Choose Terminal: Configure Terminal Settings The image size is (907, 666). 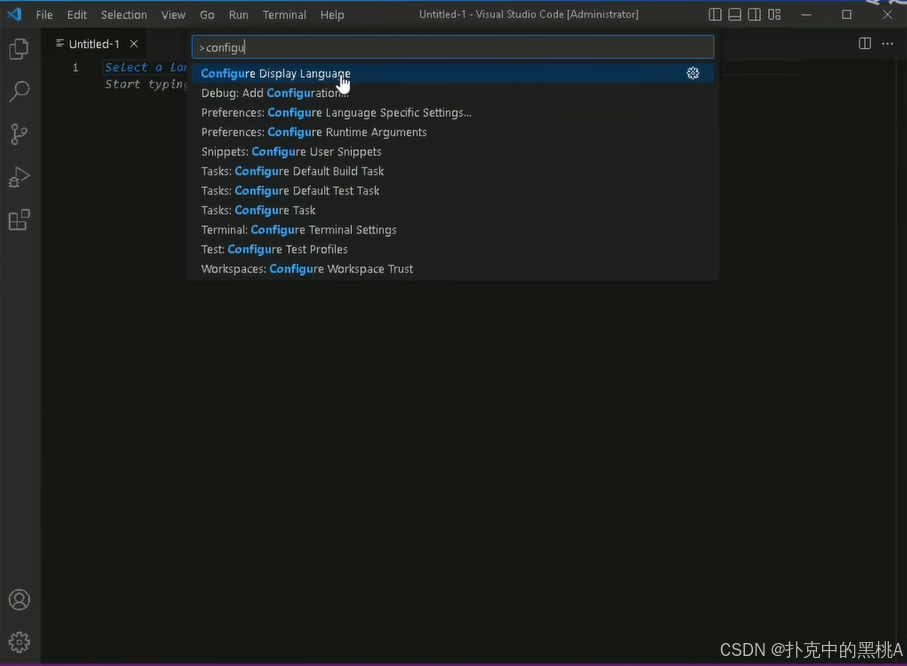tap(453, 230)
